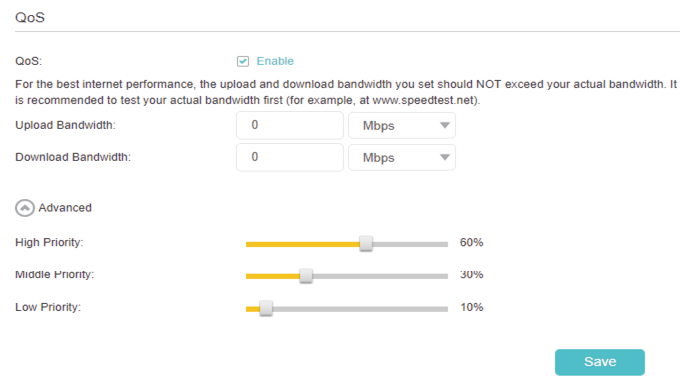Click the gray track of Low Priority slider
This screenshot has height=382, width=683.
pyautogui.click(x=360, y=309)
